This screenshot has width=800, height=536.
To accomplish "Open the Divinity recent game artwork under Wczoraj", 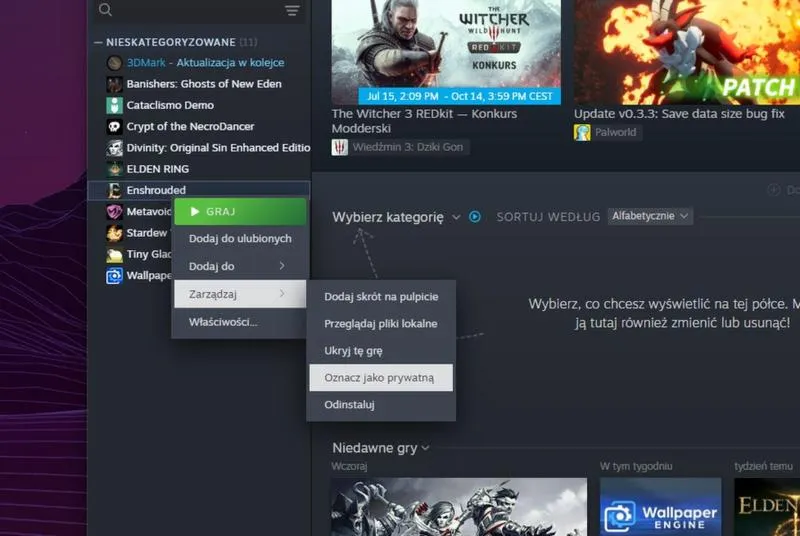I will pyautogui.click(x=459, y=507).
